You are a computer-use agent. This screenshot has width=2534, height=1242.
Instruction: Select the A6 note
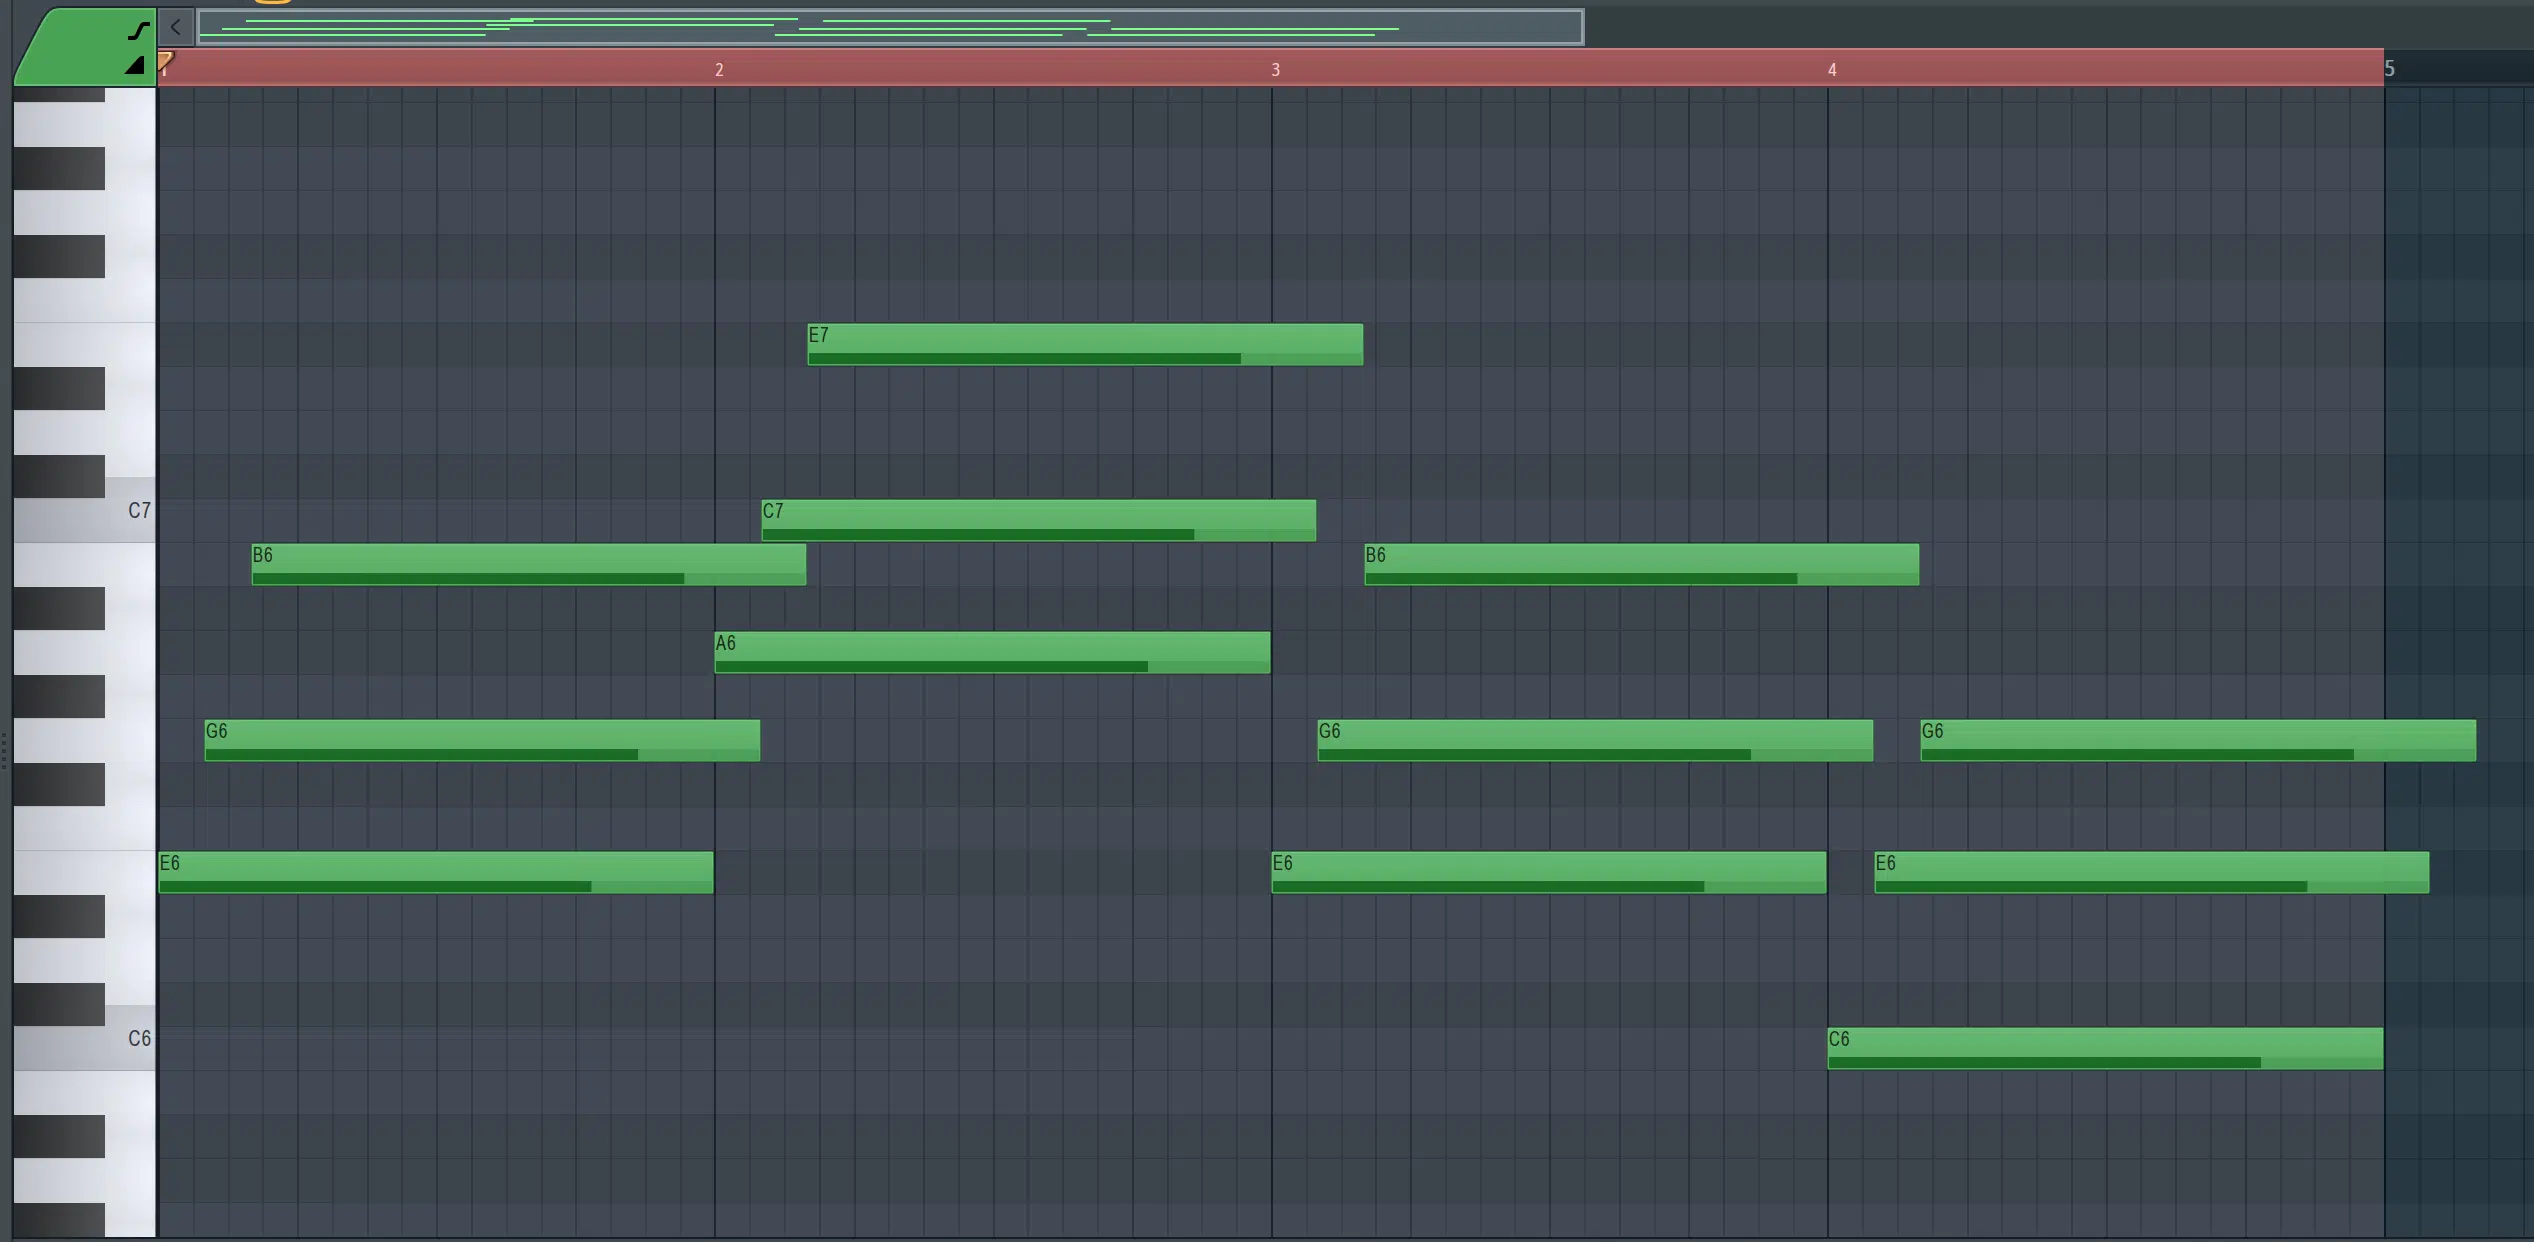click(x=992, y=652)
